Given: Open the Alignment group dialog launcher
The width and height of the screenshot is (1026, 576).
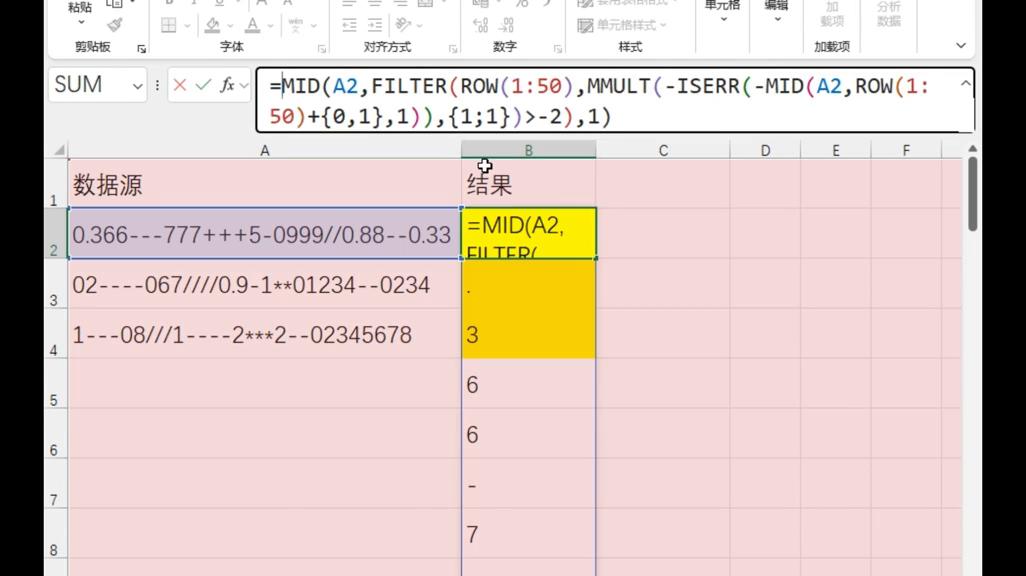Looking at the screenshot, I should click(x=453, y=48).
